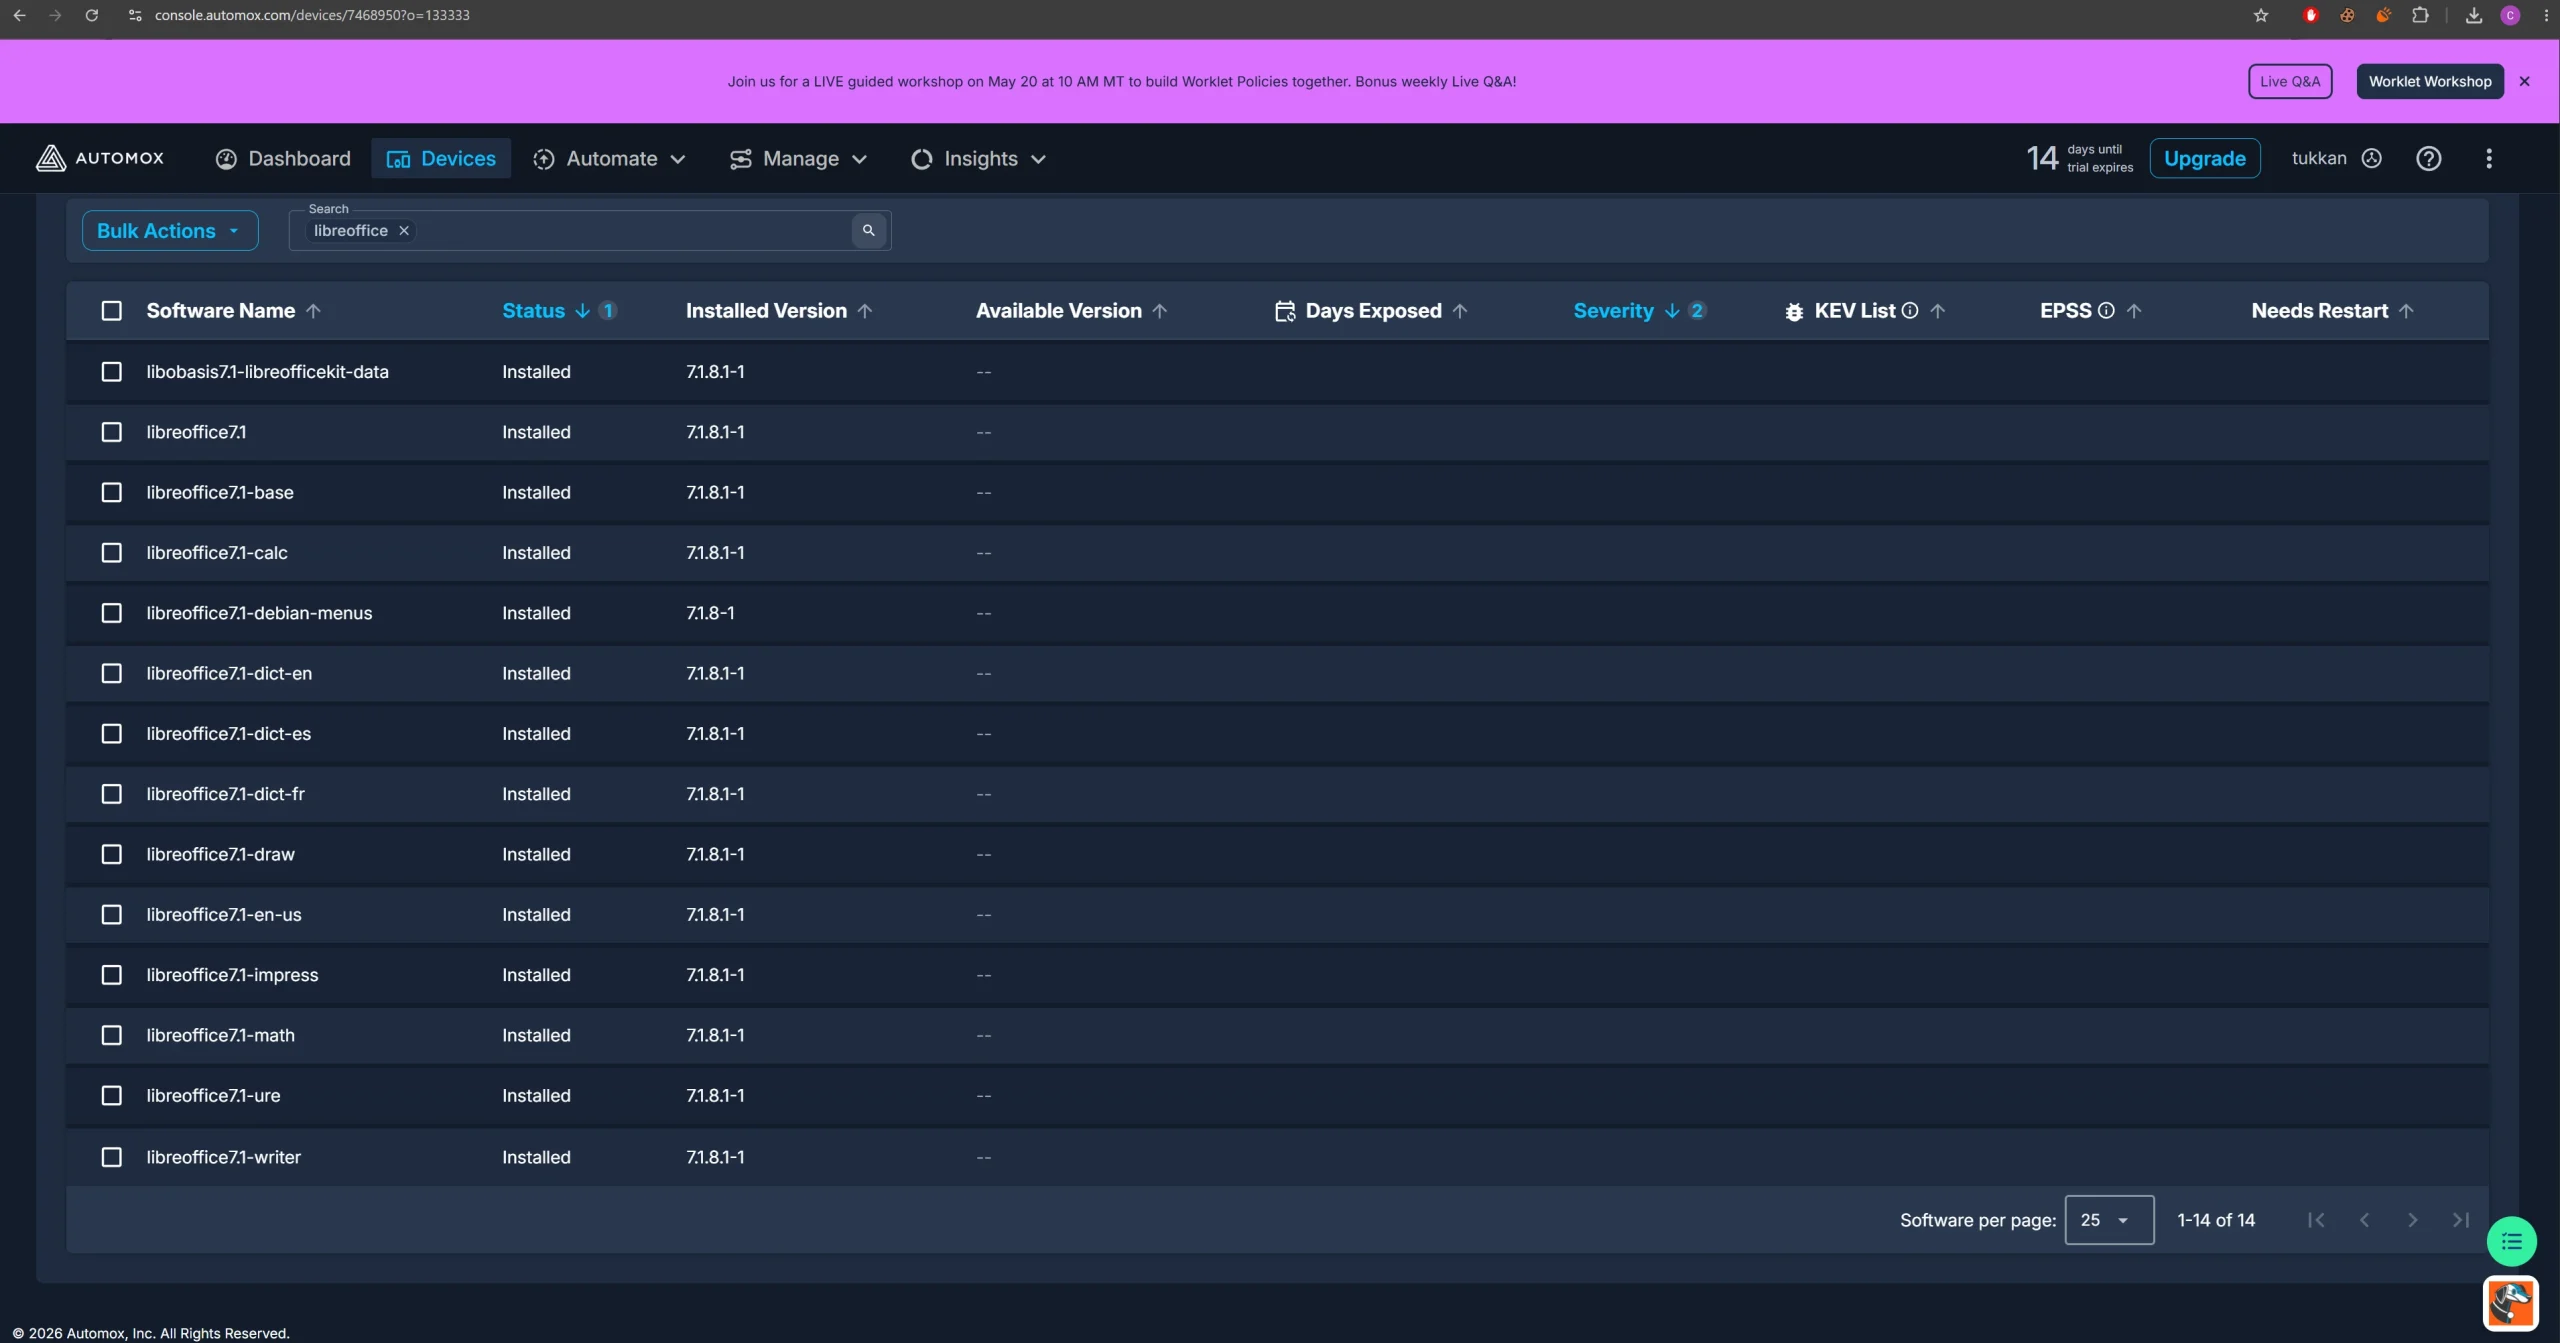This screenshot has height=1343, width=2560.
Task: Click the browser address bar URL
Action: (x=312, y=15)
